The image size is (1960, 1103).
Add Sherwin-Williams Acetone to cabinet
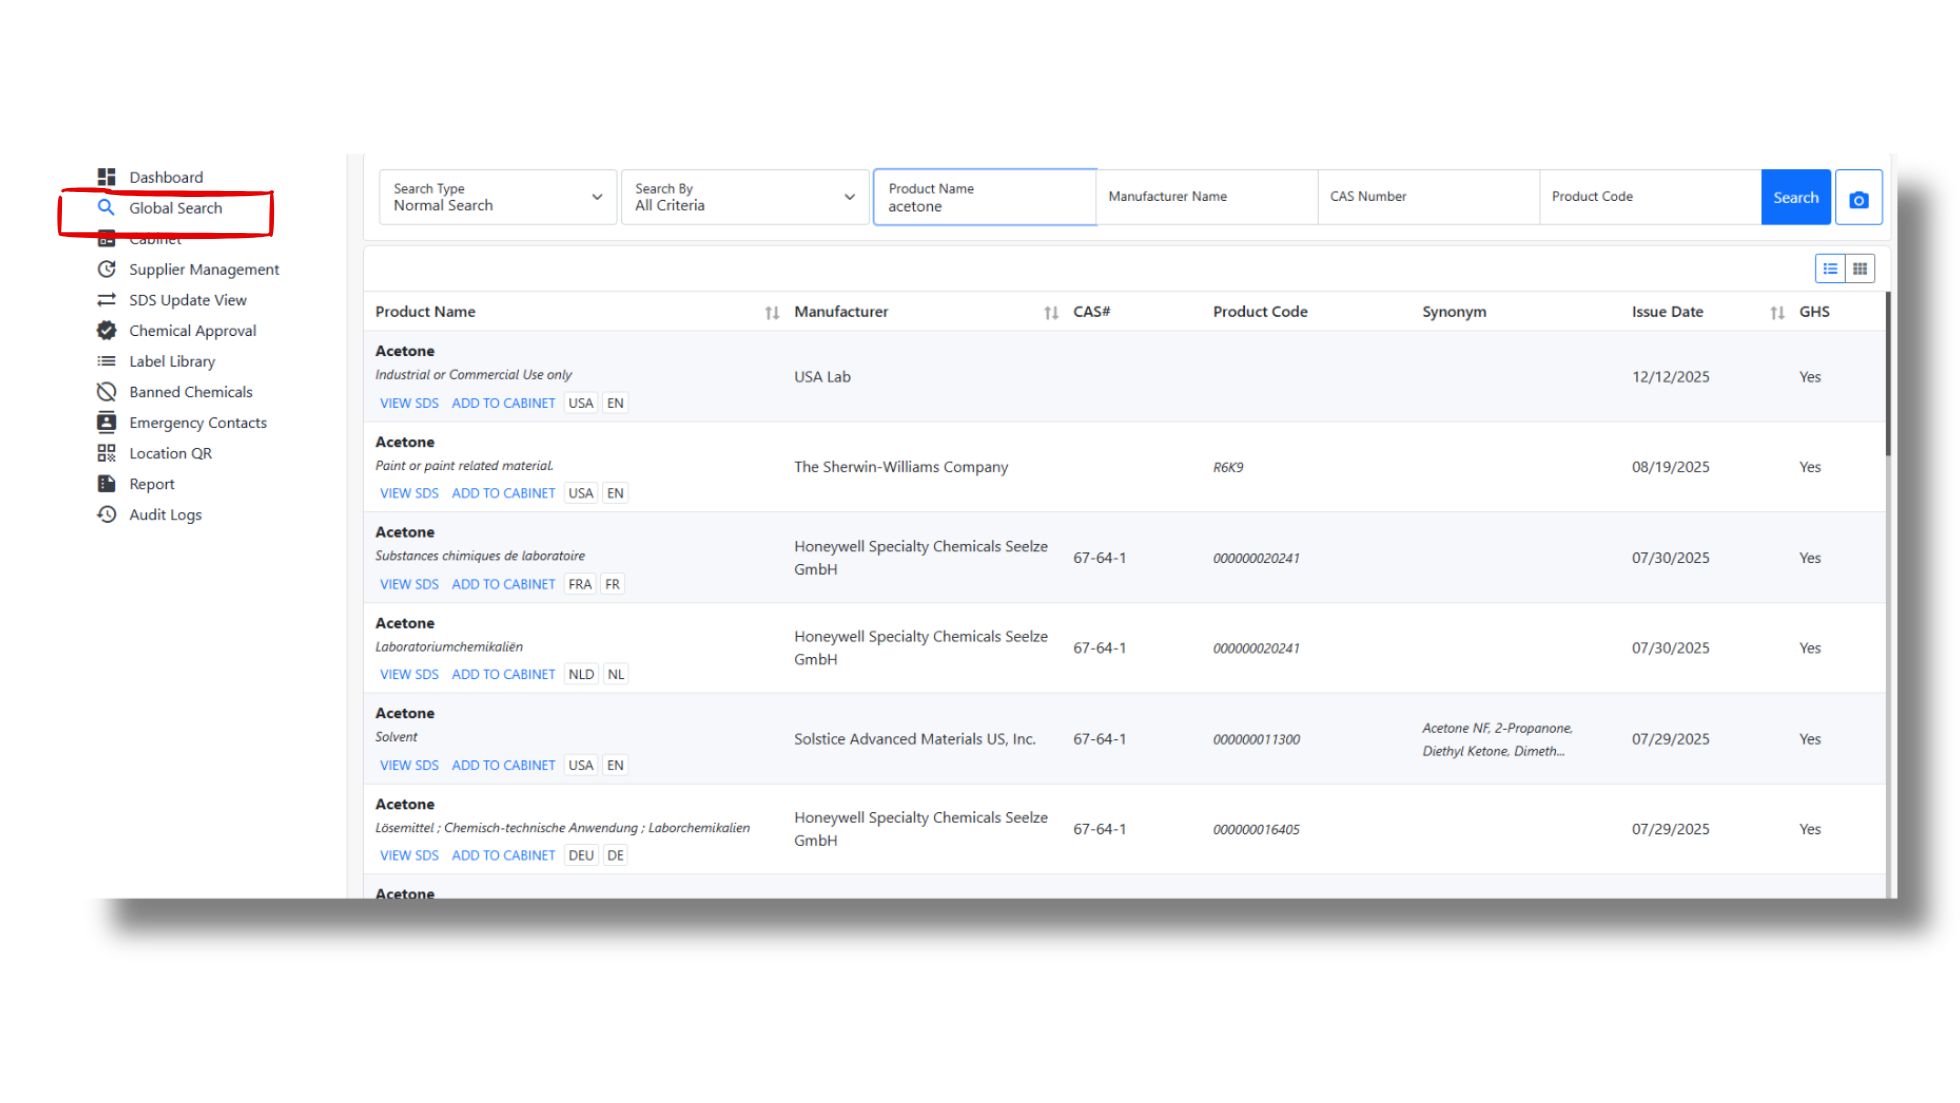(x=503, y=493)
